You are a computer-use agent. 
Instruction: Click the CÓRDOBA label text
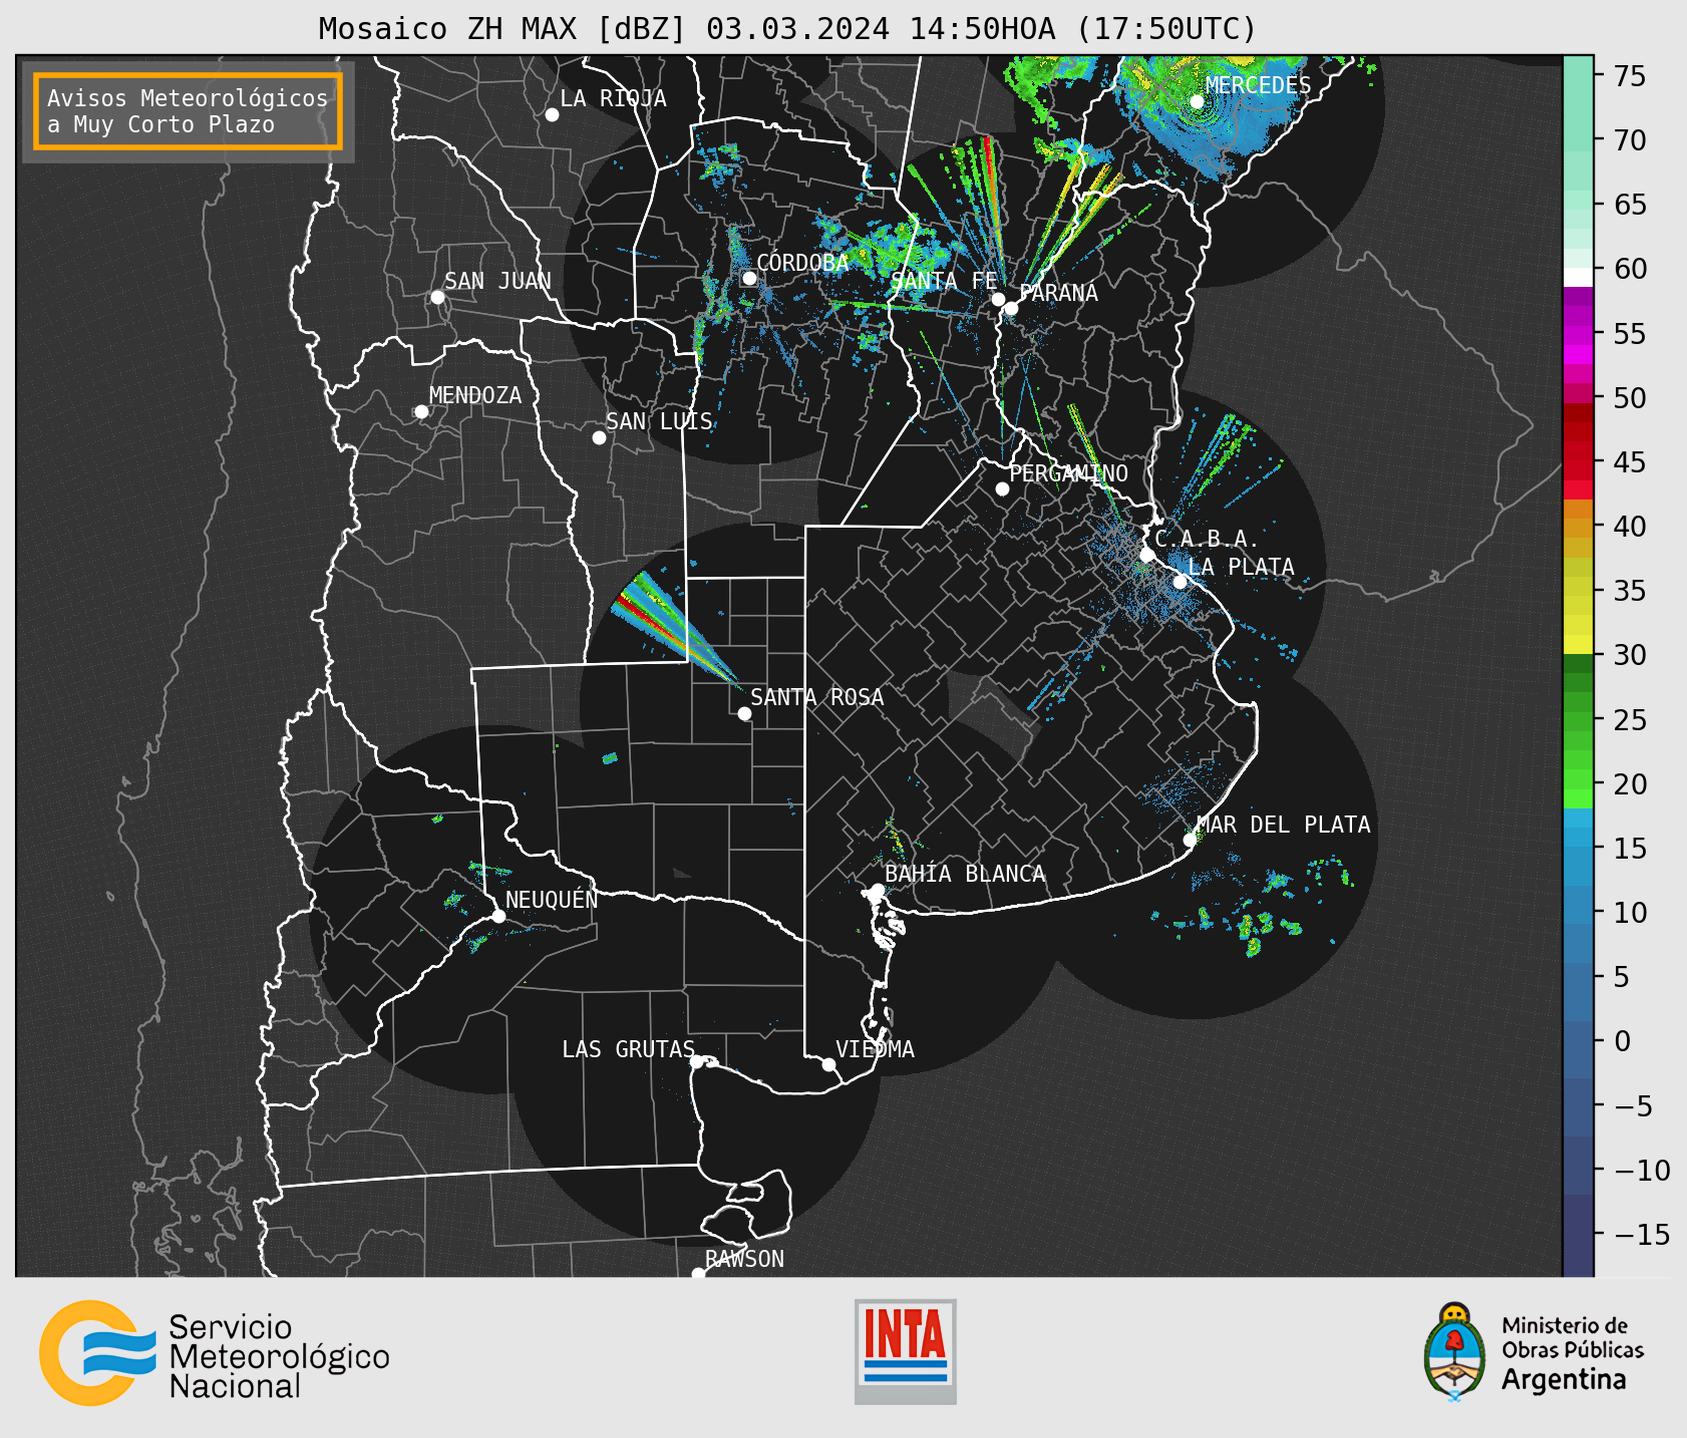[803, 263]
